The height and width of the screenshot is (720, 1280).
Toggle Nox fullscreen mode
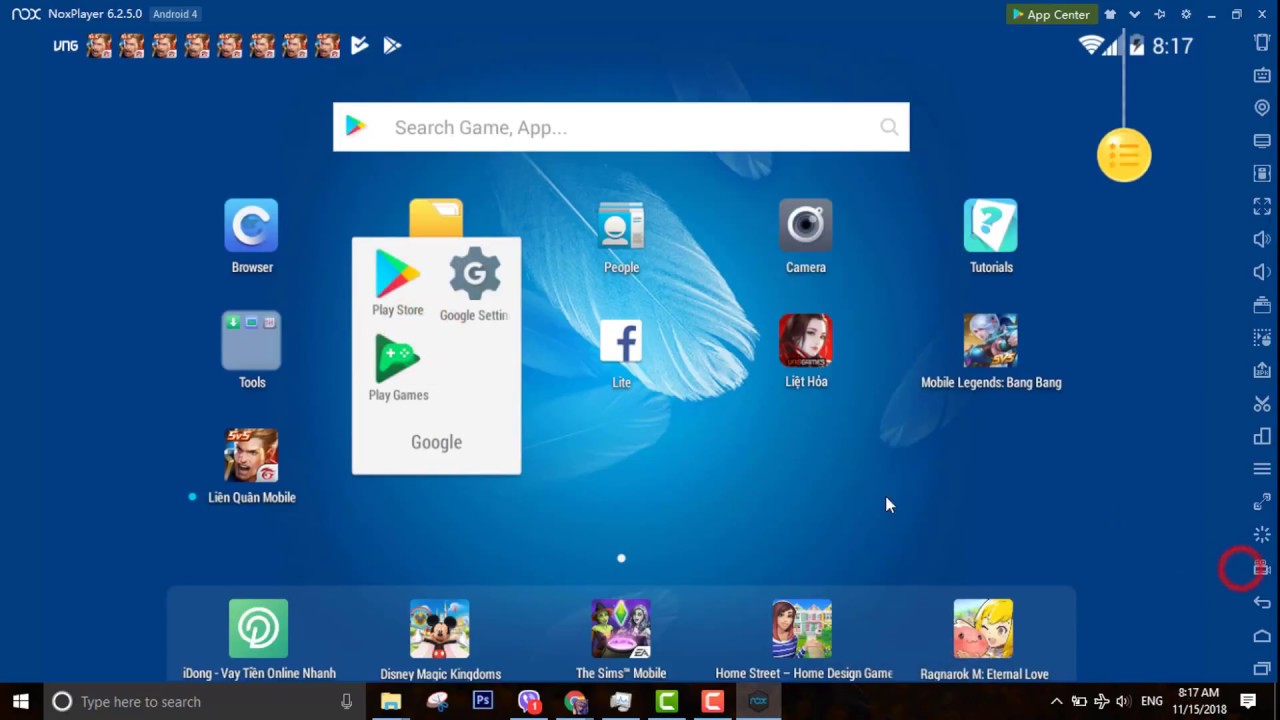(1262, 206)
